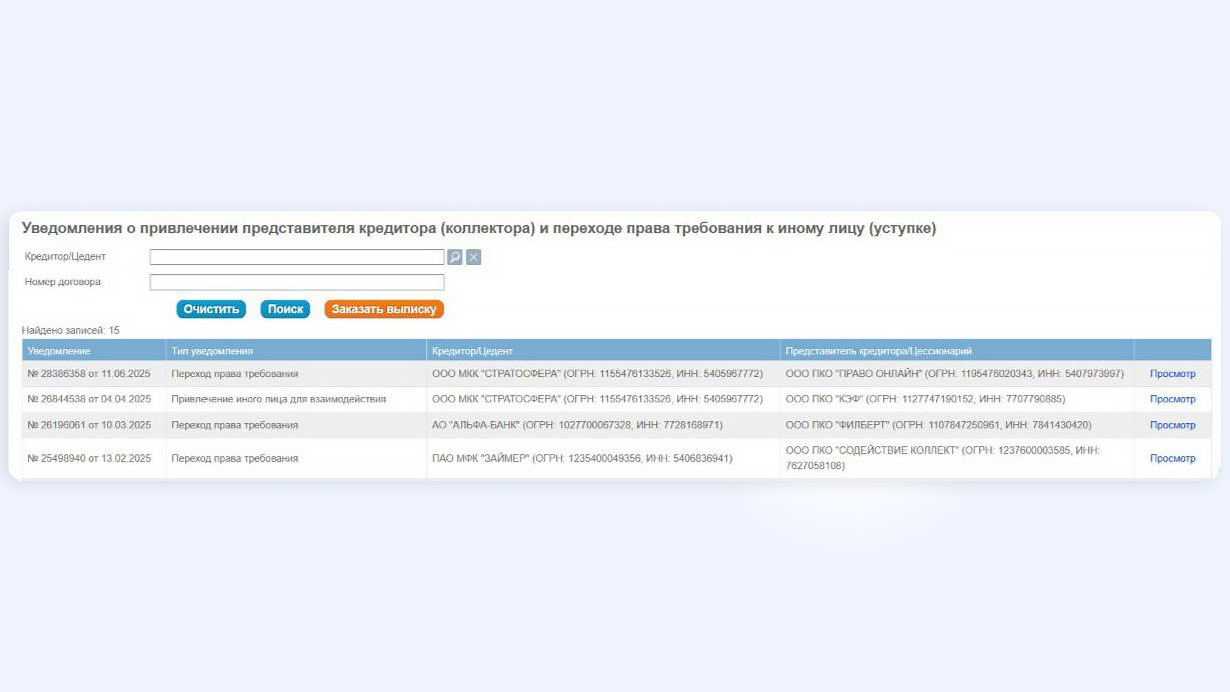The width and height of the screenshot is (1230, 692).
Task: Focus the Кредитор/Цедент input field
Action: (x=296, y=257)
